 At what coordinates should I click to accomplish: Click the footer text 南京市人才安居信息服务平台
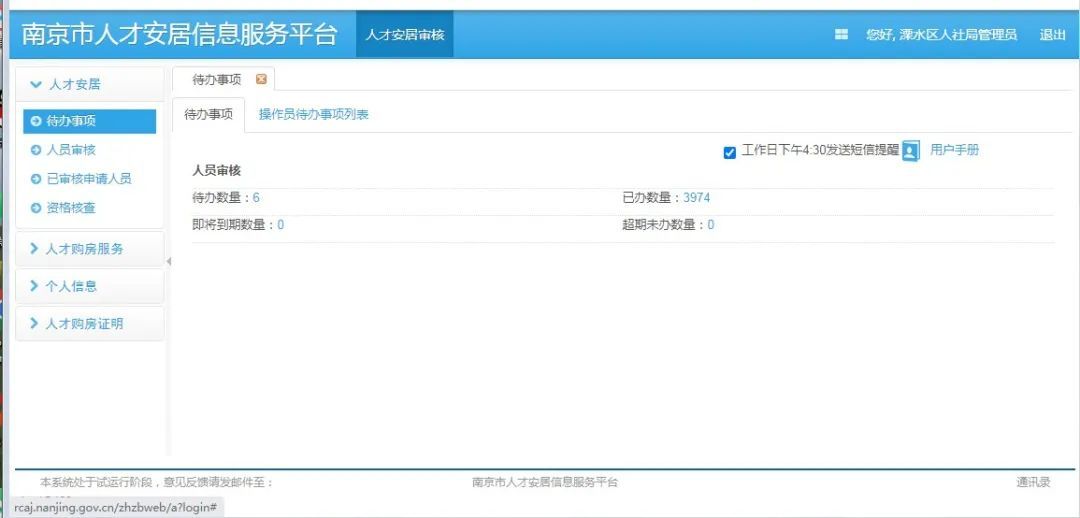click(x=545, y=482)
